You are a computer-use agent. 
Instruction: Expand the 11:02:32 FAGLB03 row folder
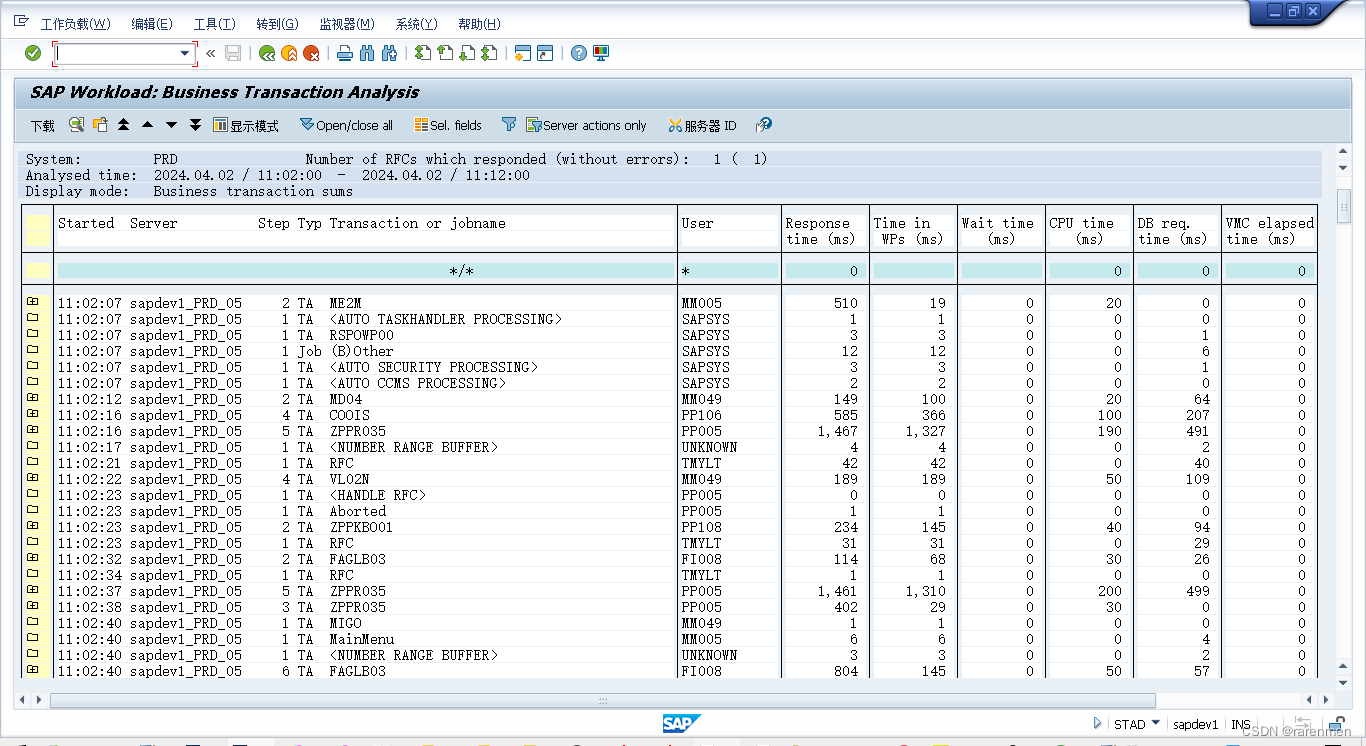pyautogui.click(x=33, y=558)
